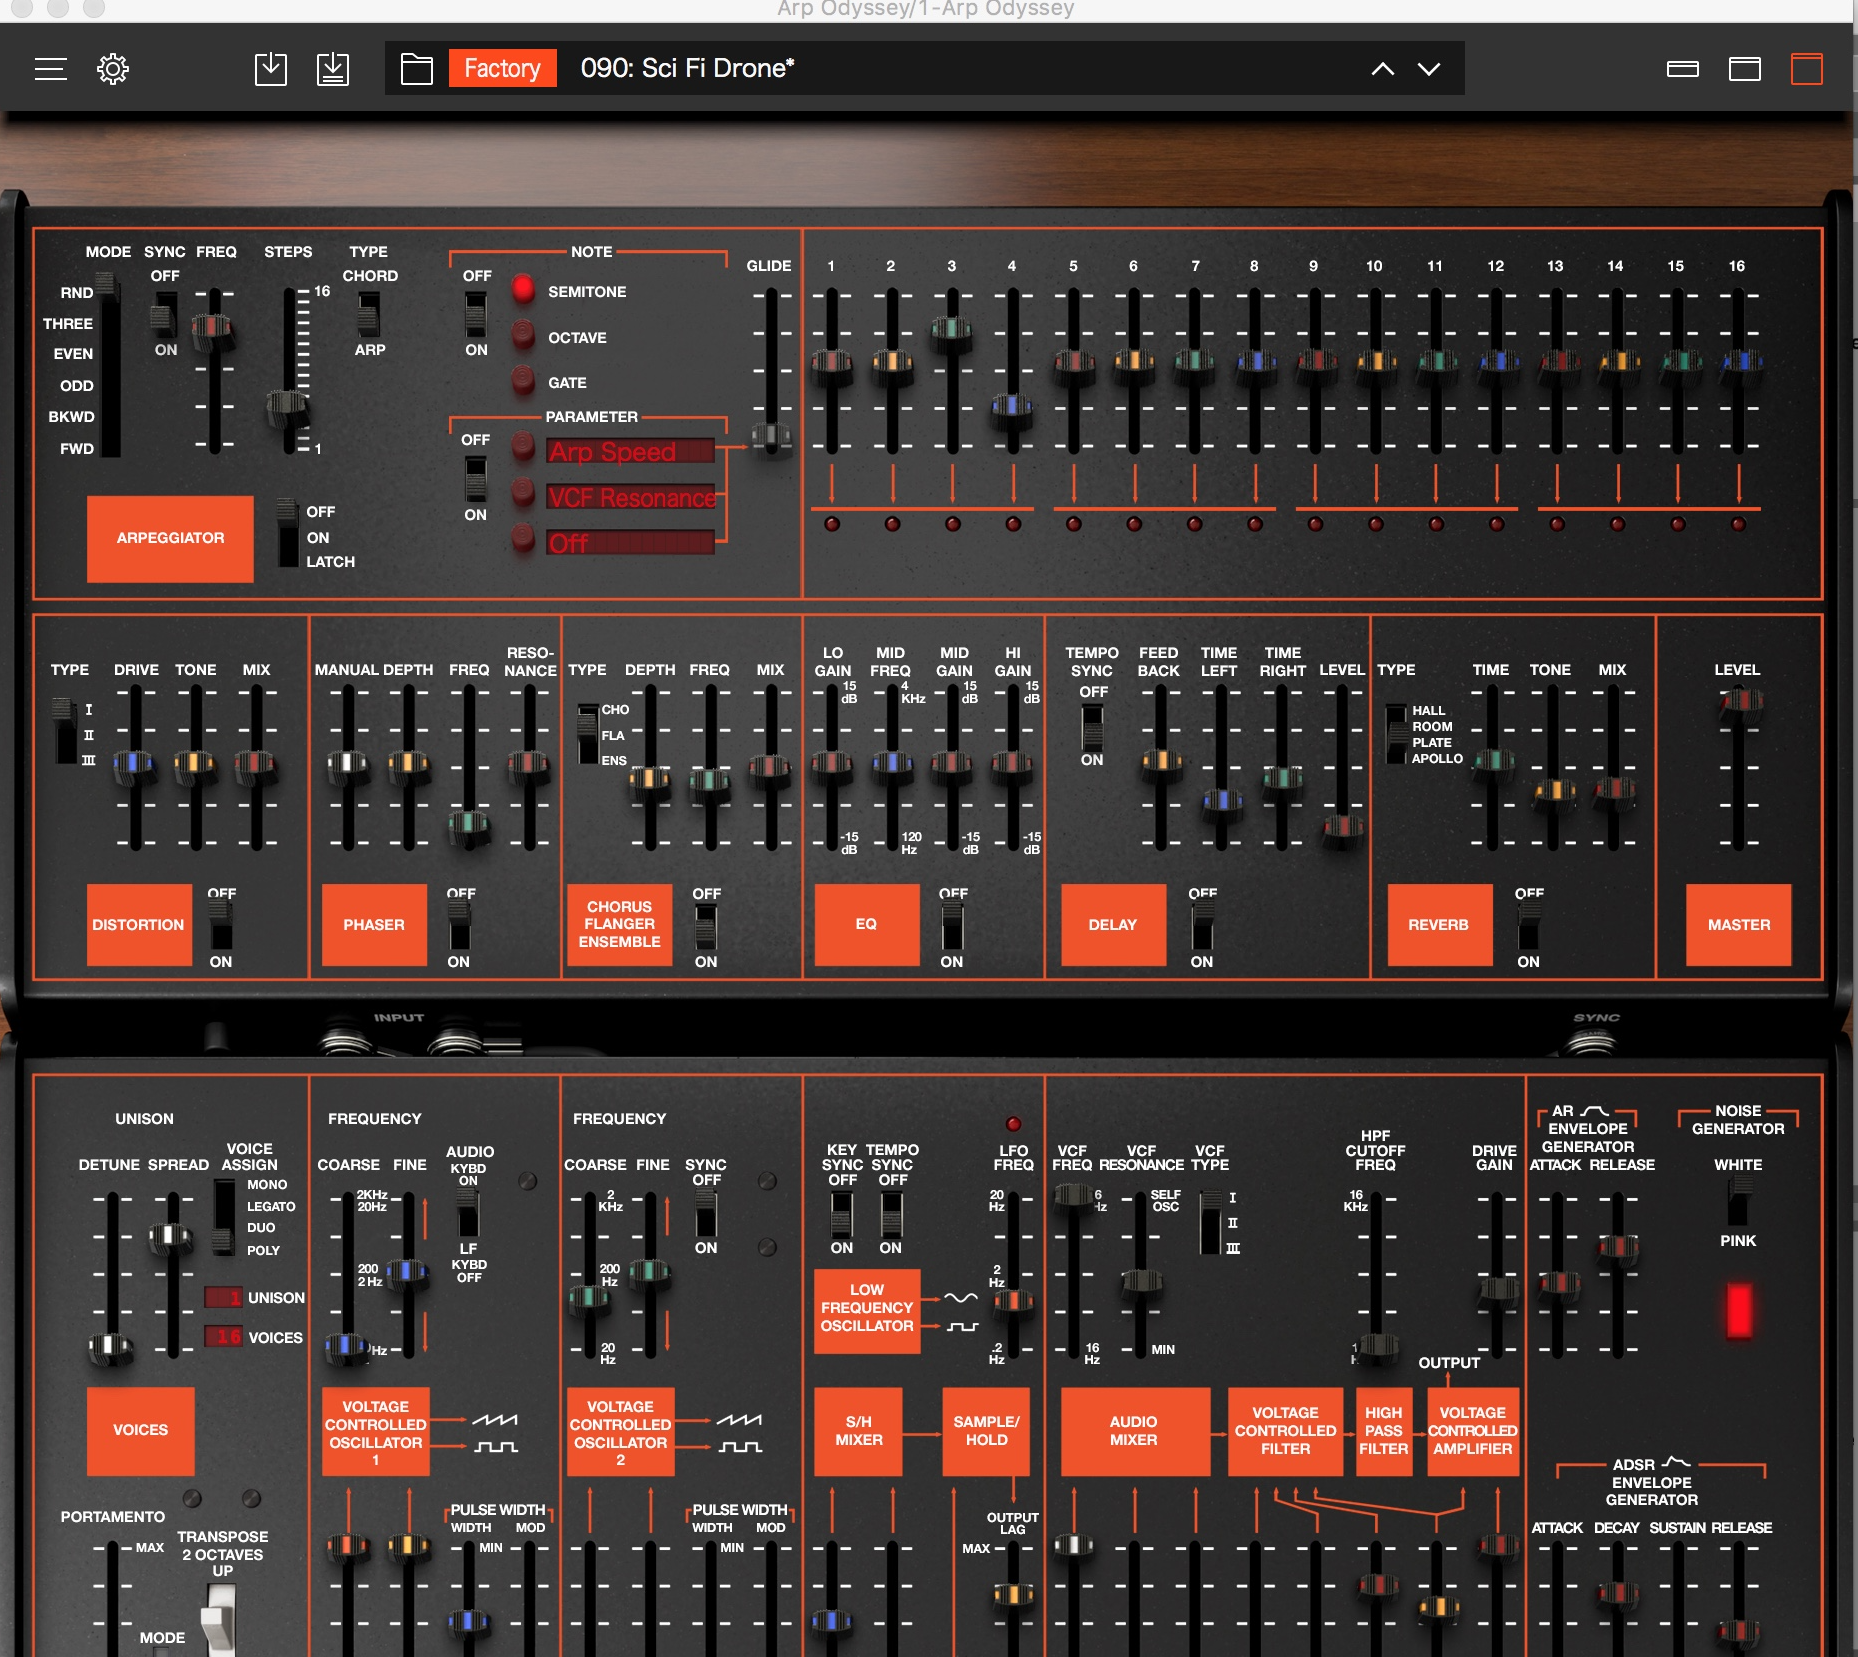Click the DELAY label button

(1113, 925)
